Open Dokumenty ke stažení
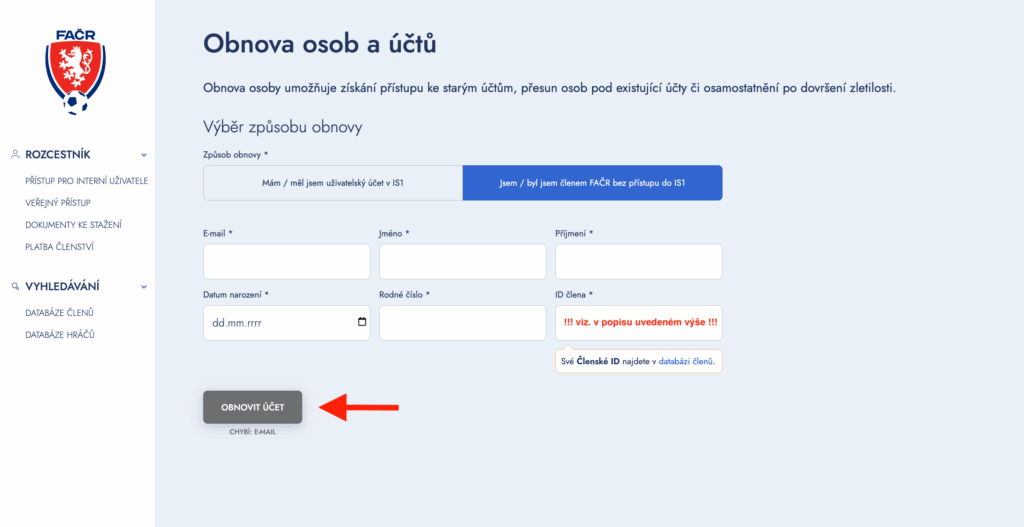The height and width of the screenshot is (527, 1024). 73,225
